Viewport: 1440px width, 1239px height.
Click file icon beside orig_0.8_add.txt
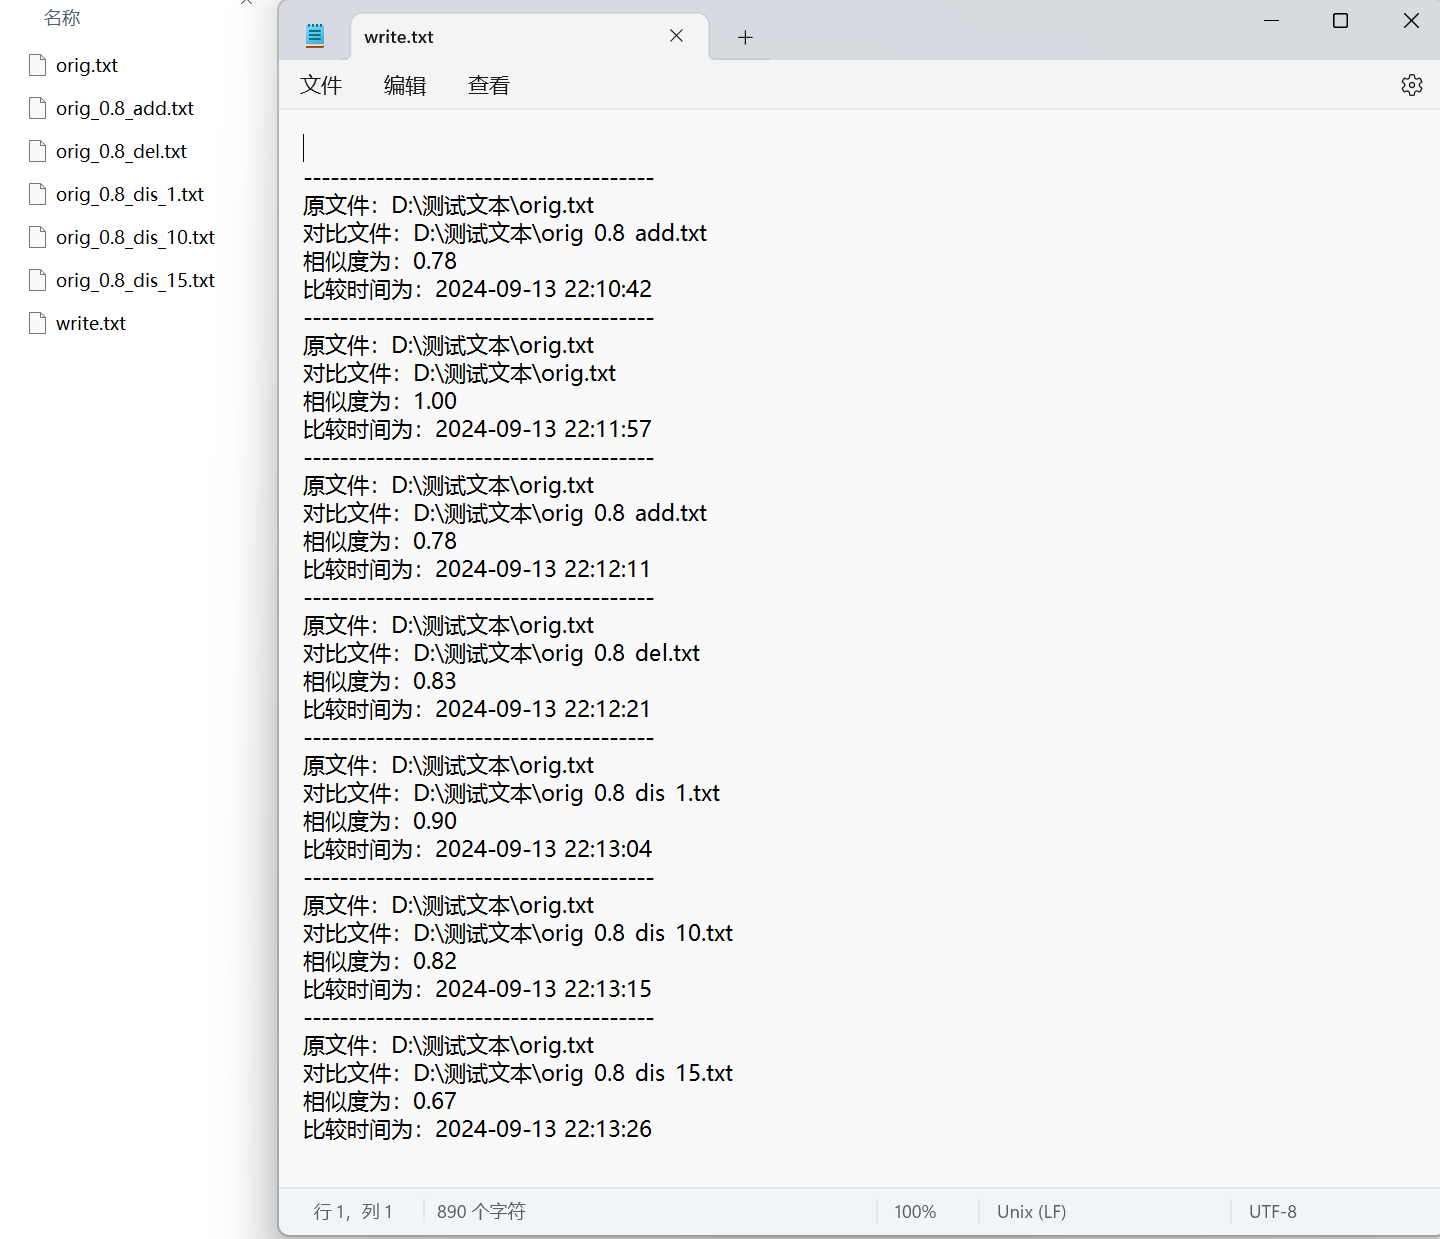click(x=38, y=108)
